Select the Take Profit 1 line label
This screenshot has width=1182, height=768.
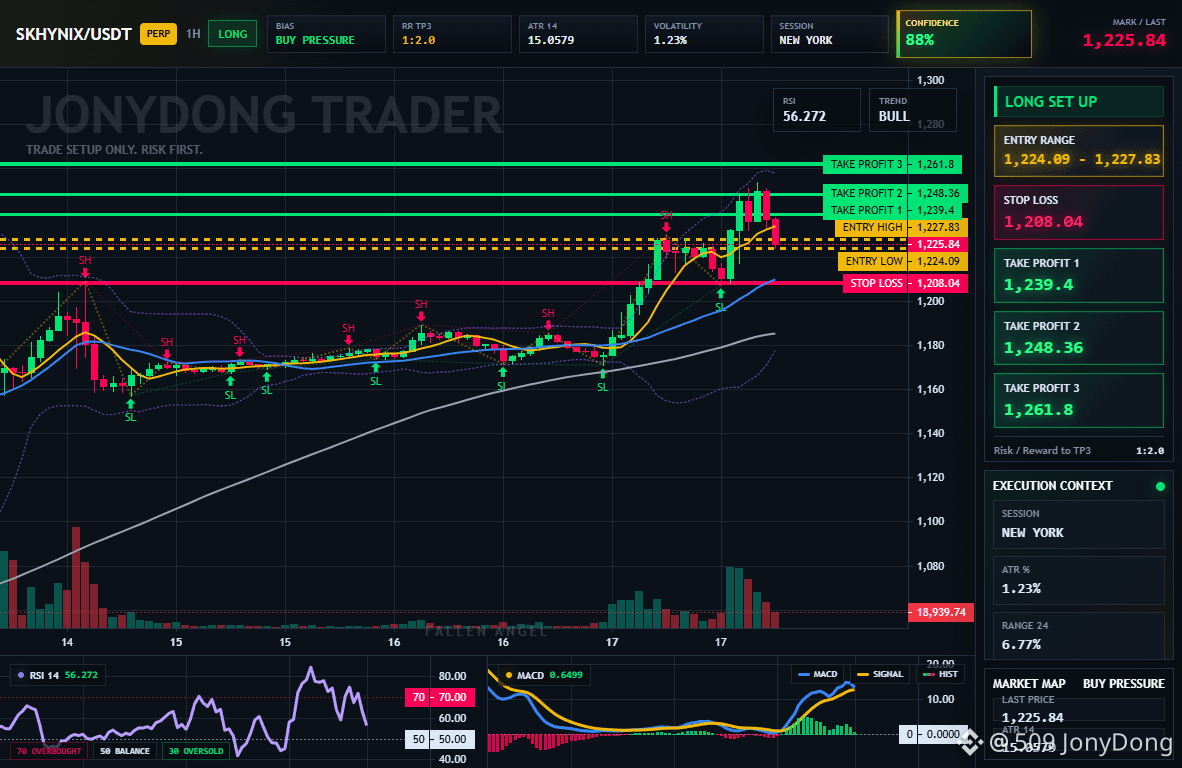(865, 210)
